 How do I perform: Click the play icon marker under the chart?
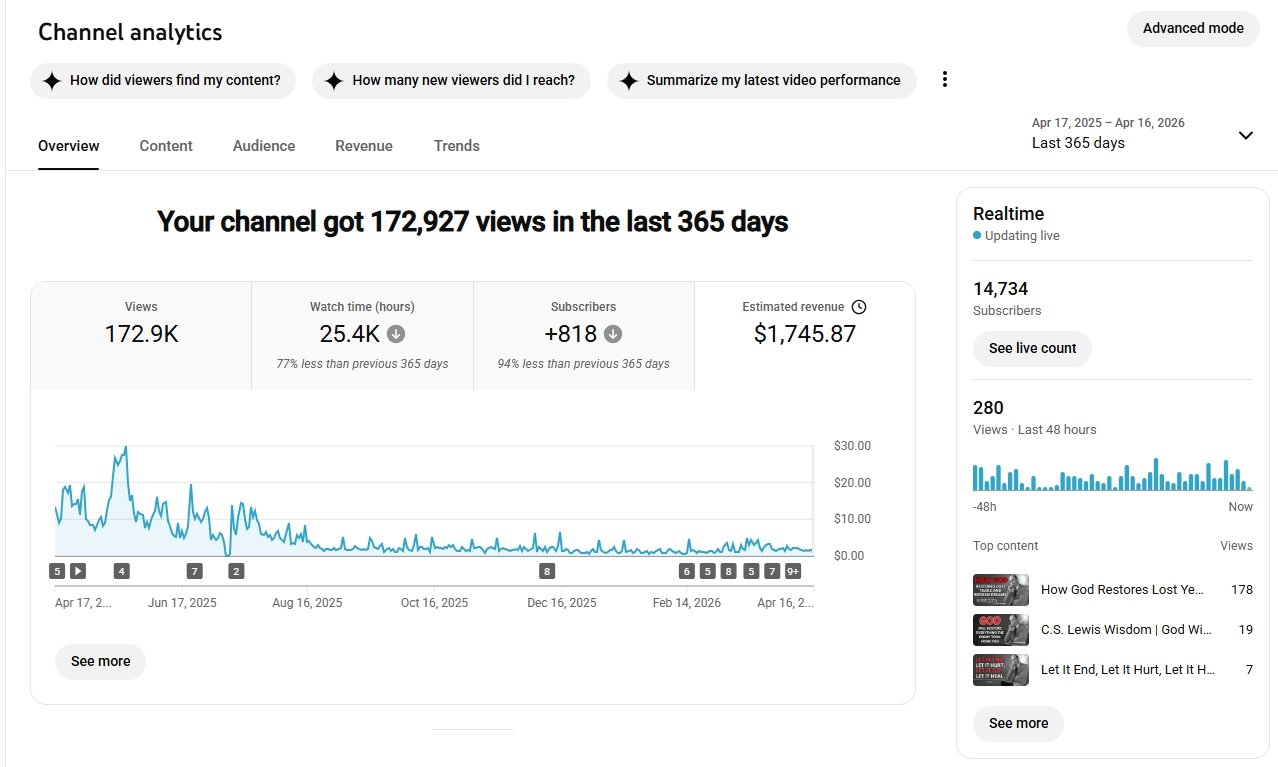point(78,571)
